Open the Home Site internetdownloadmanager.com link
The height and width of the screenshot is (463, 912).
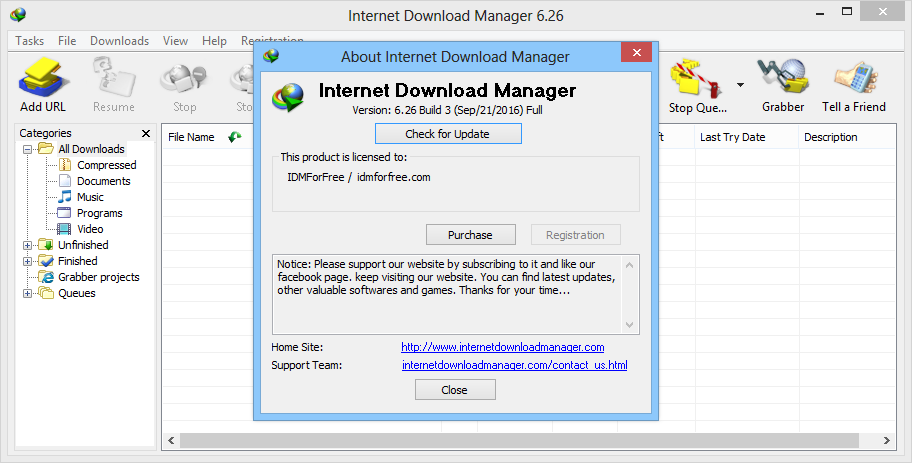[503, 347]
